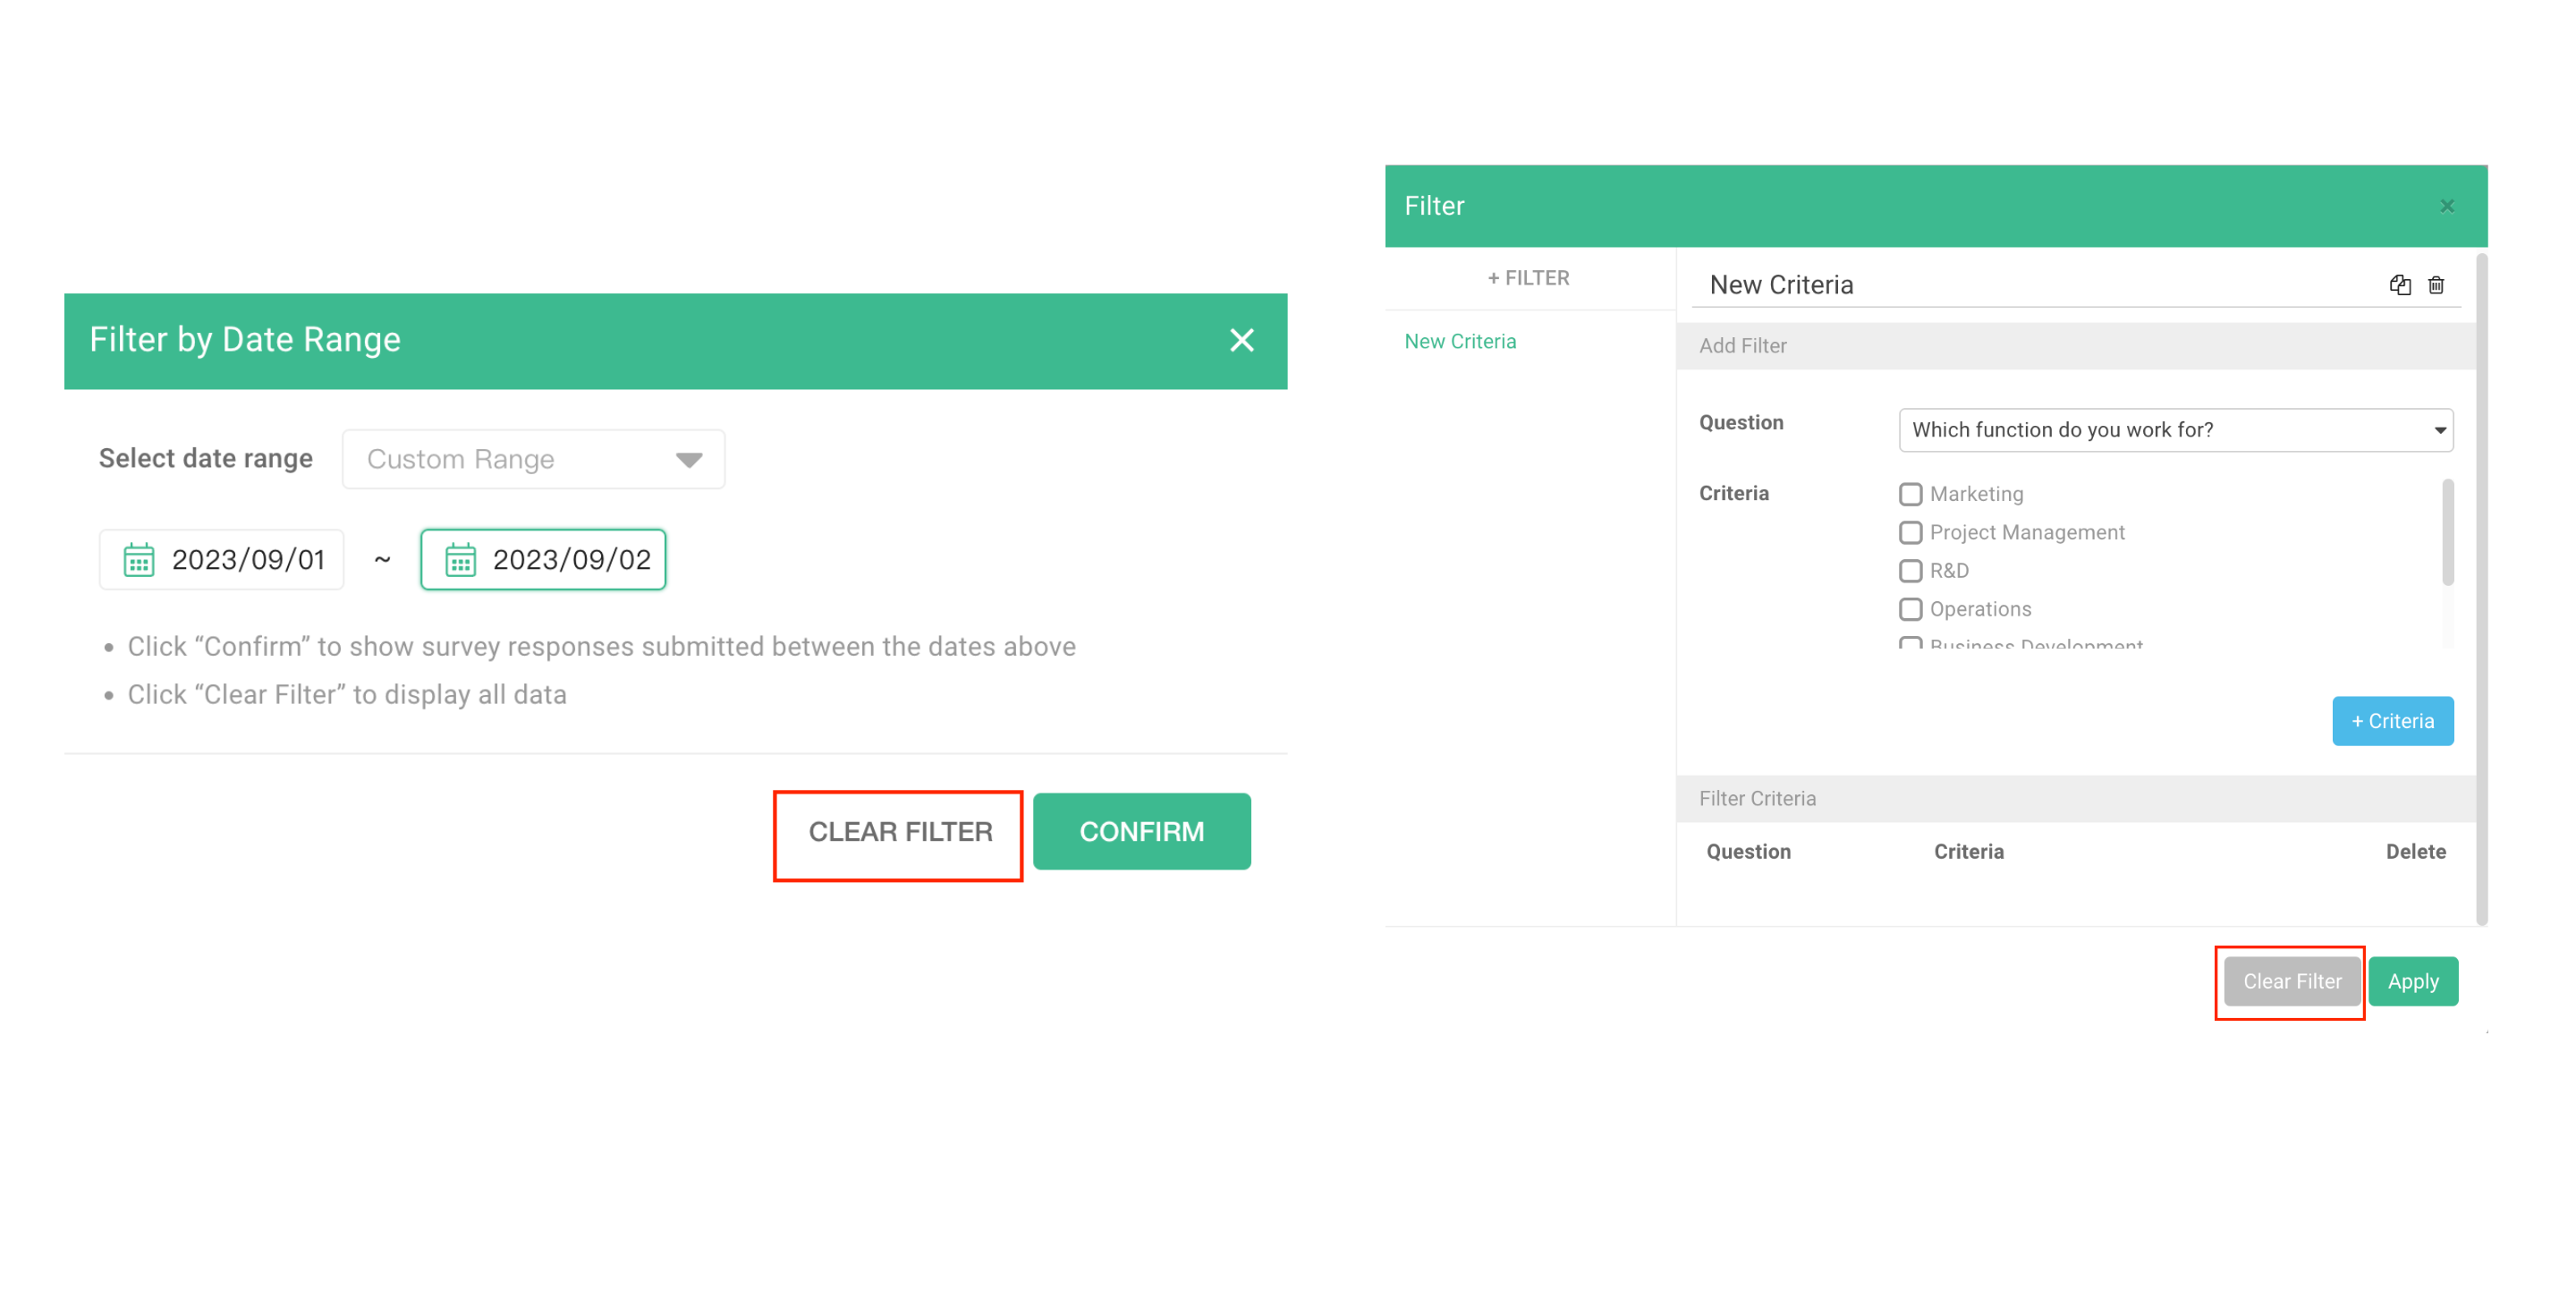Image resolution: width=2576 pixels, height=1290 pixels.
Task: Close the Filter panel with X
Action: pyautogui.click(x=2446, y=206)
